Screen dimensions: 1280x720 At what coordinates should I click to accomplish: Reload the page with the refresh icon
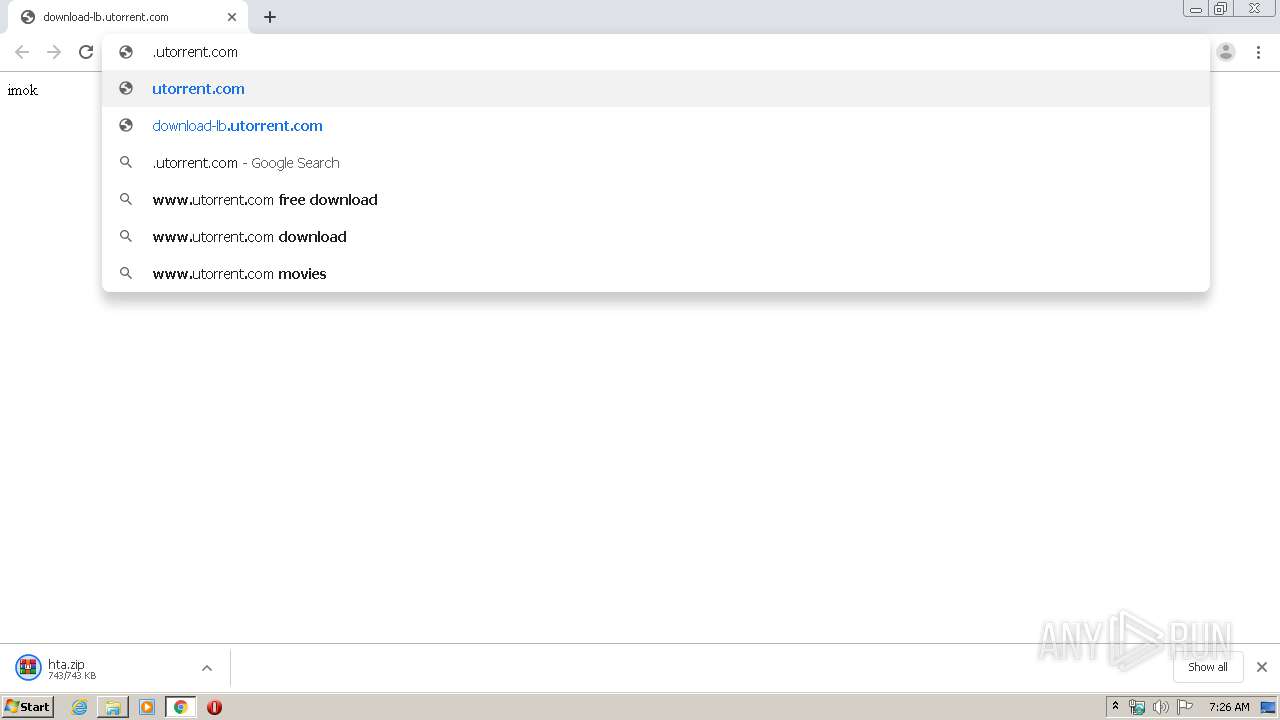click(x=86, y=52)
